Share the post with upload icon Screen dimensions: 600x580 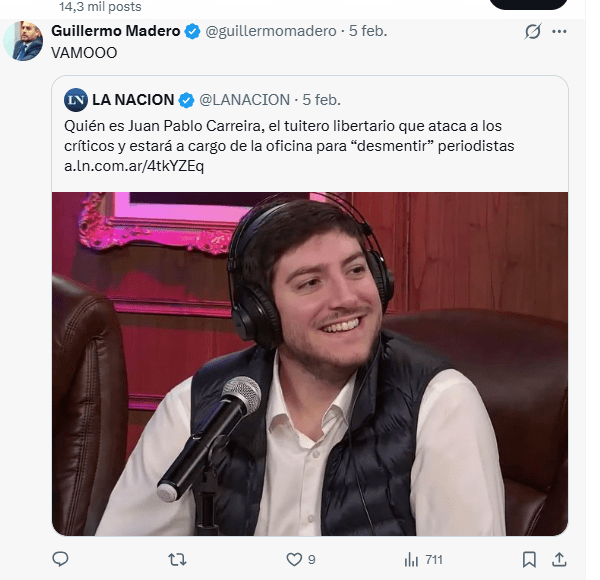click(559, 559)
